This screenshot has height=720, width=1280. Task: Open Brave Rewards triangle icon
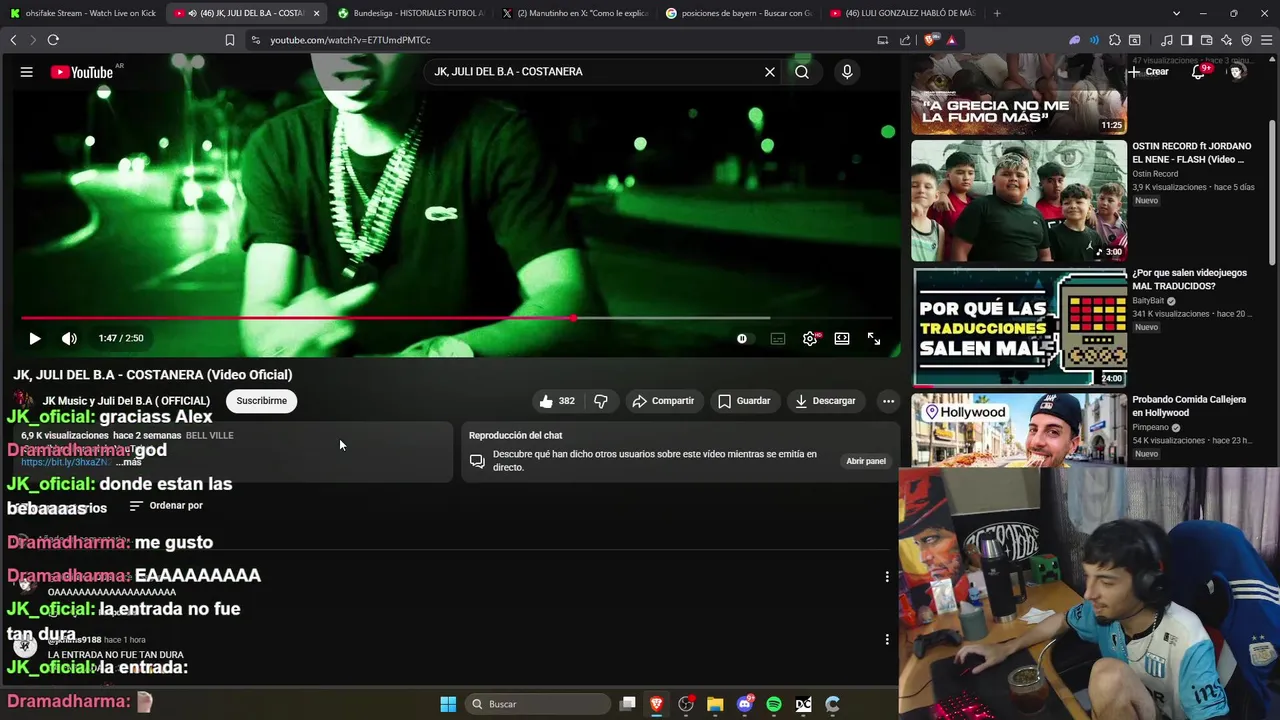[x=951, y=40]
